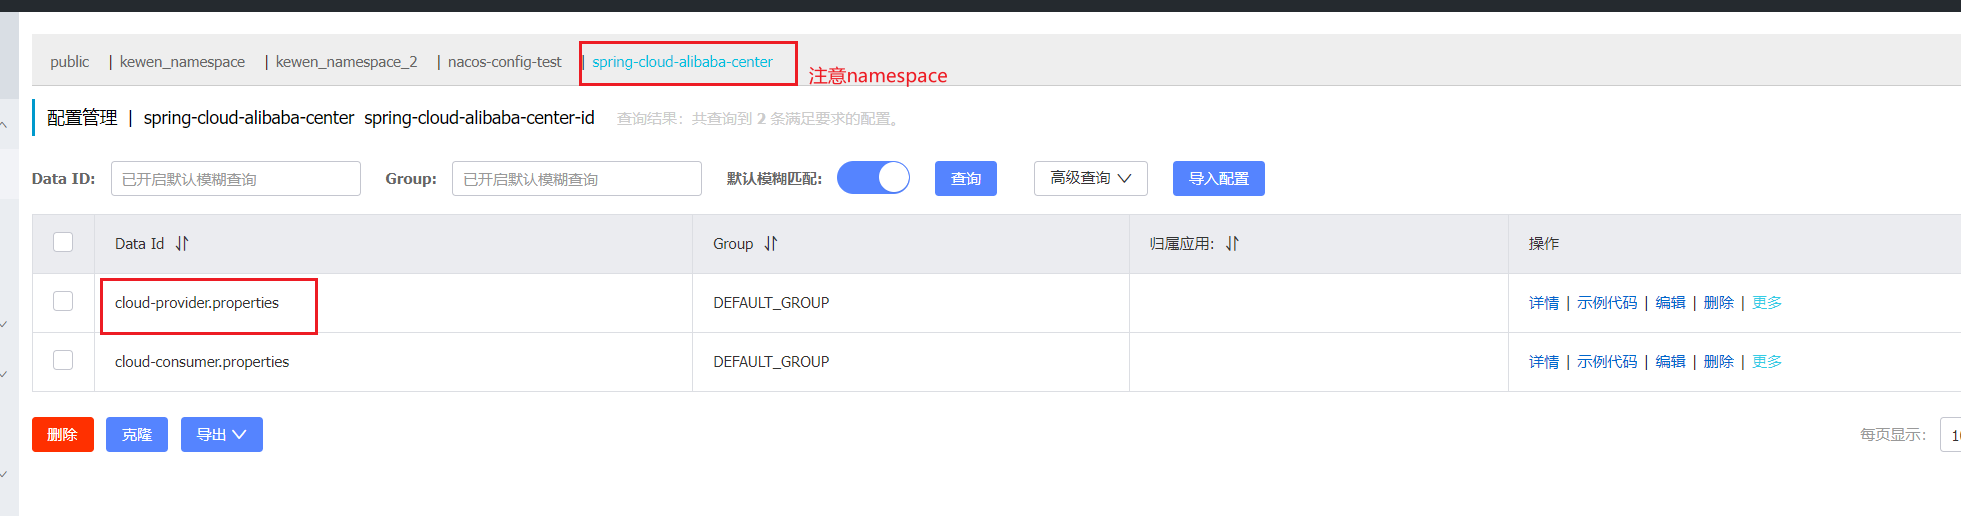Image resolution: width=1961 pixels, height=516 pixels.
Task: Click DEFAULT_GROUP in cloud-consumer row
Action: click(x=771, y=361)
